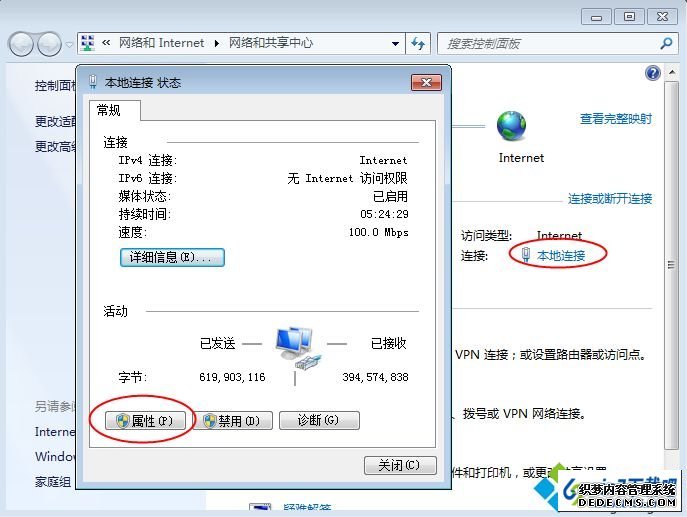
Task: Open 查看完整映射 link
Action: [x=616, y=119]
